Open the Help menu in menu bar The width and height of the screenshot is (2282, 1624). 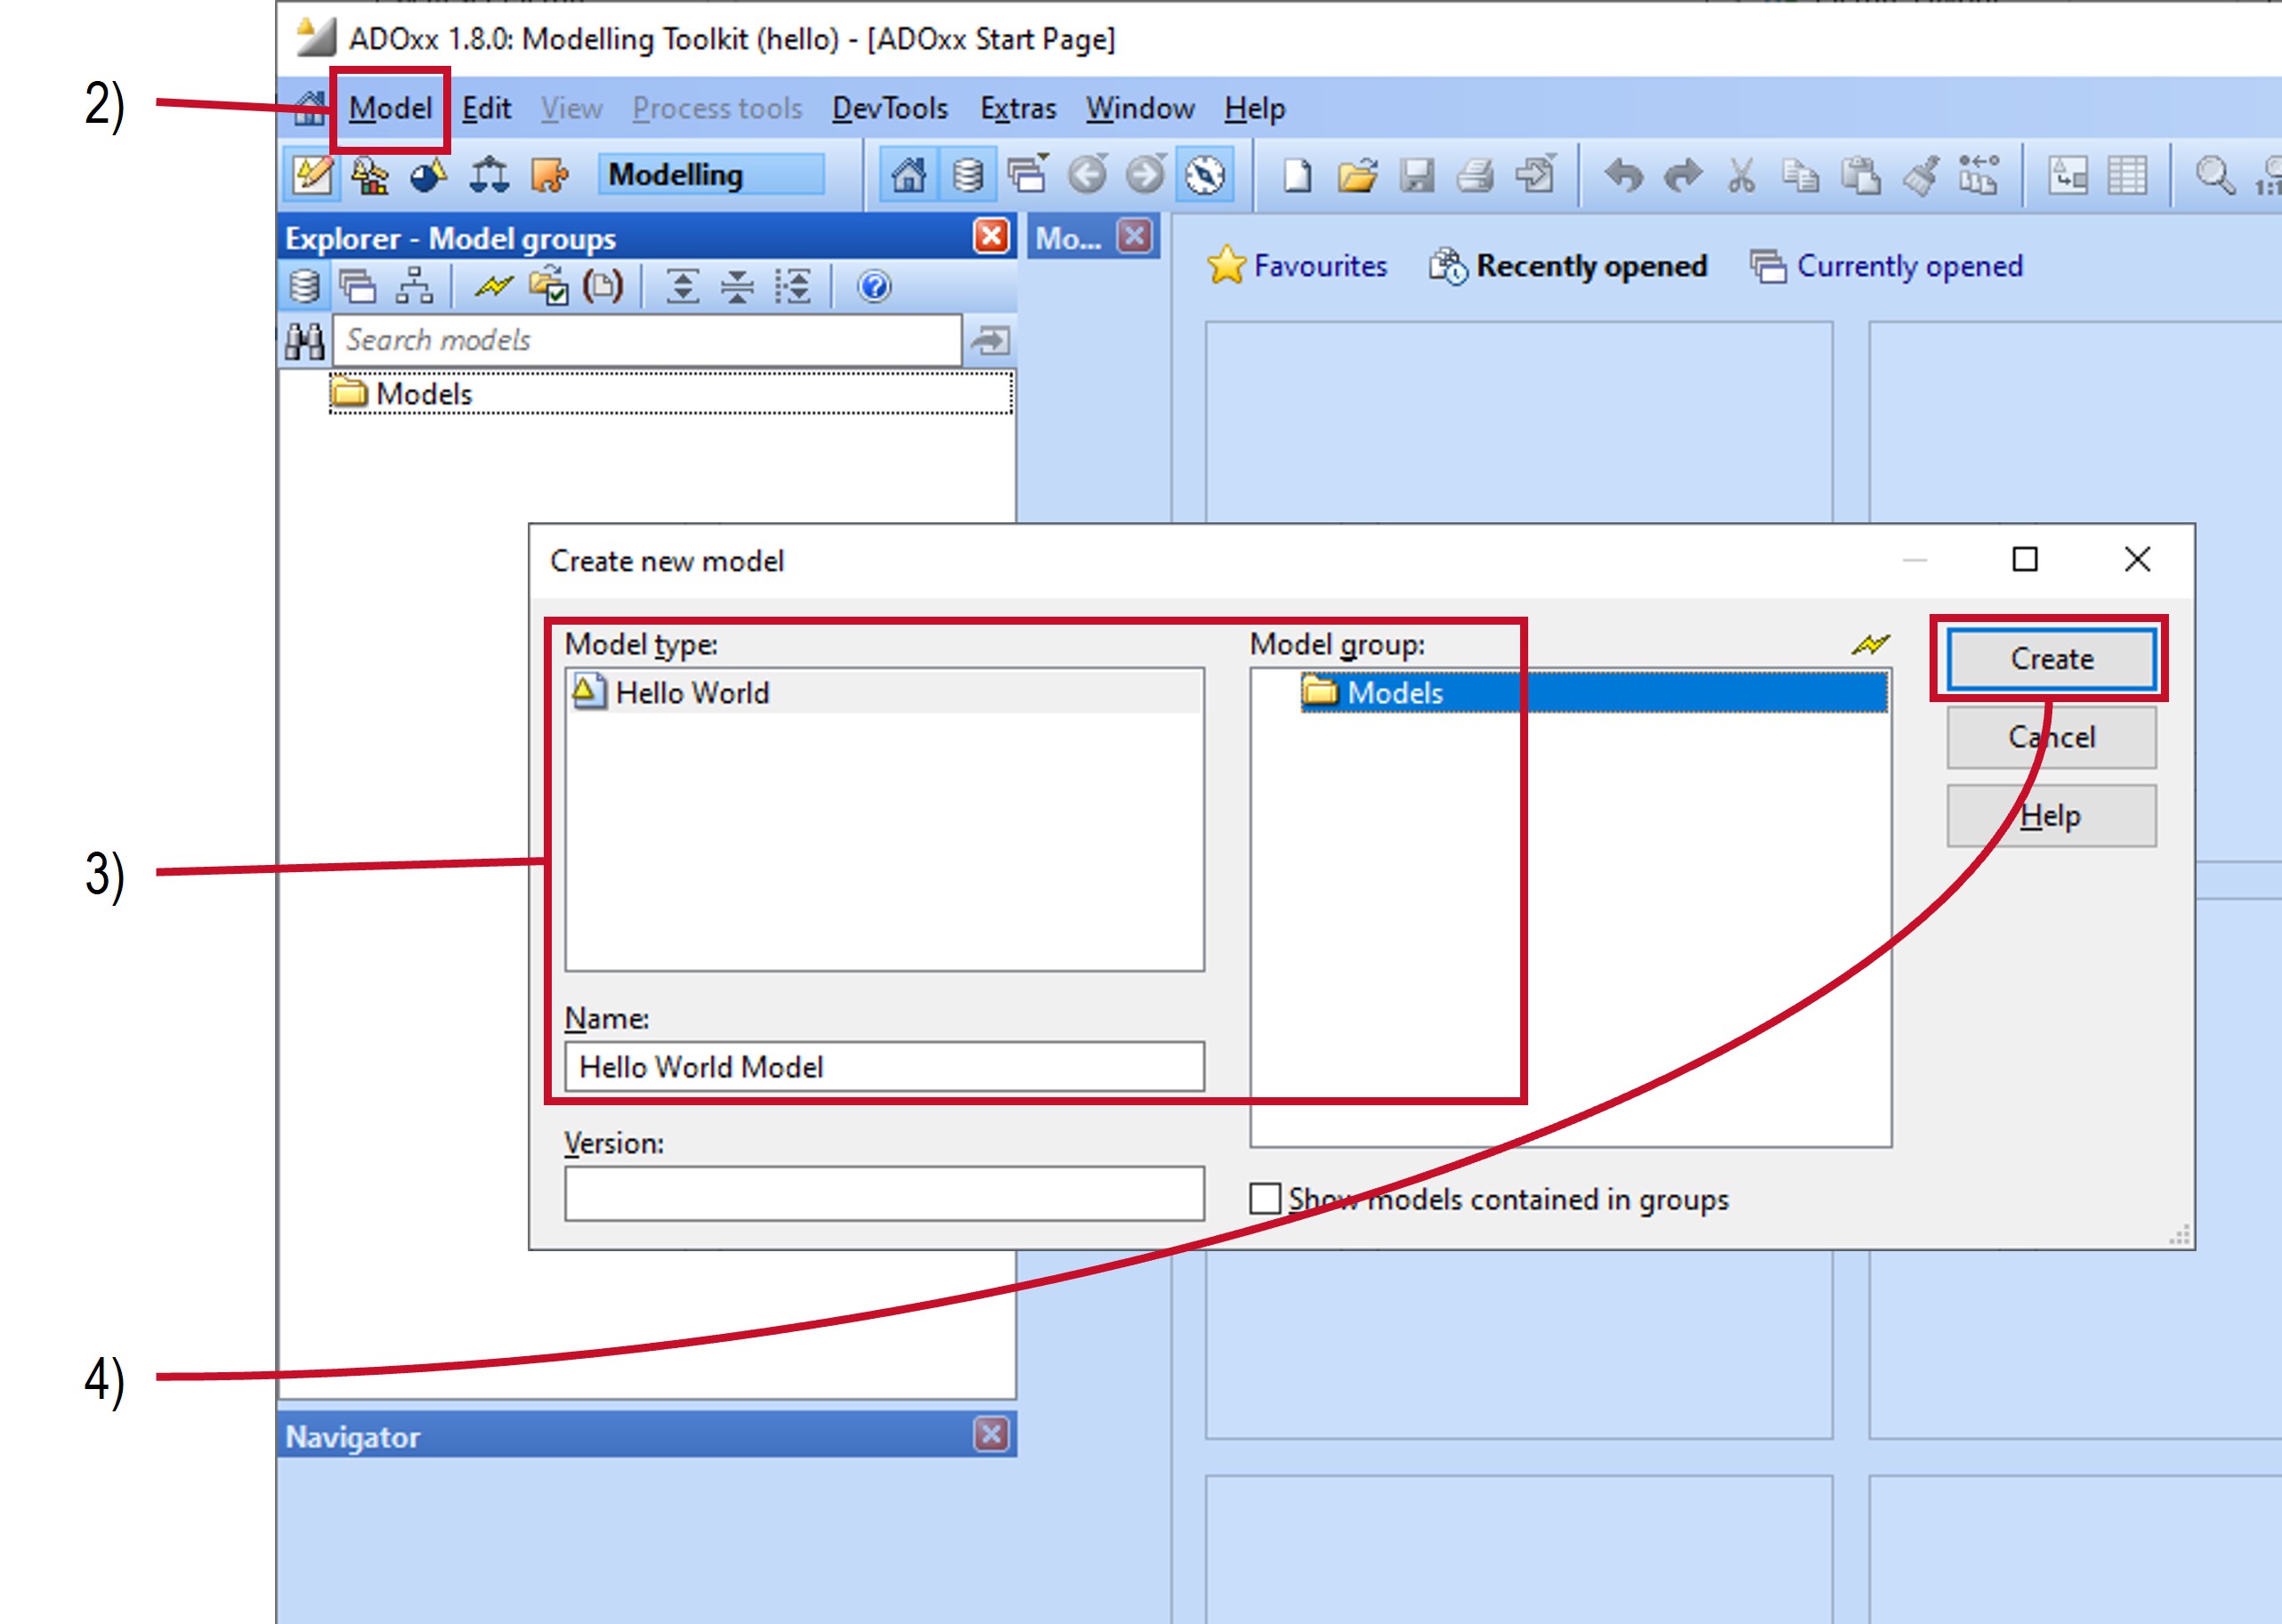coord(1255,108)
